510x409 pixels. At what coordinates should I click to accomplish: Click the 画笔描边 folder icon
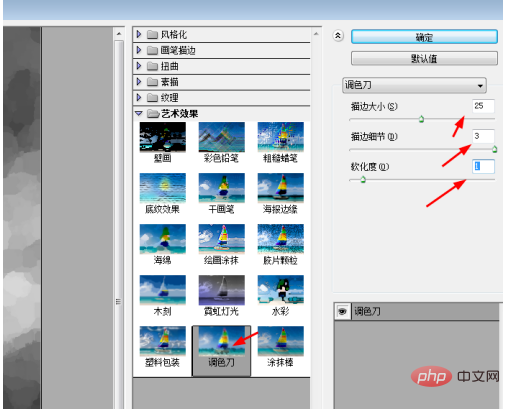point(152,50)
